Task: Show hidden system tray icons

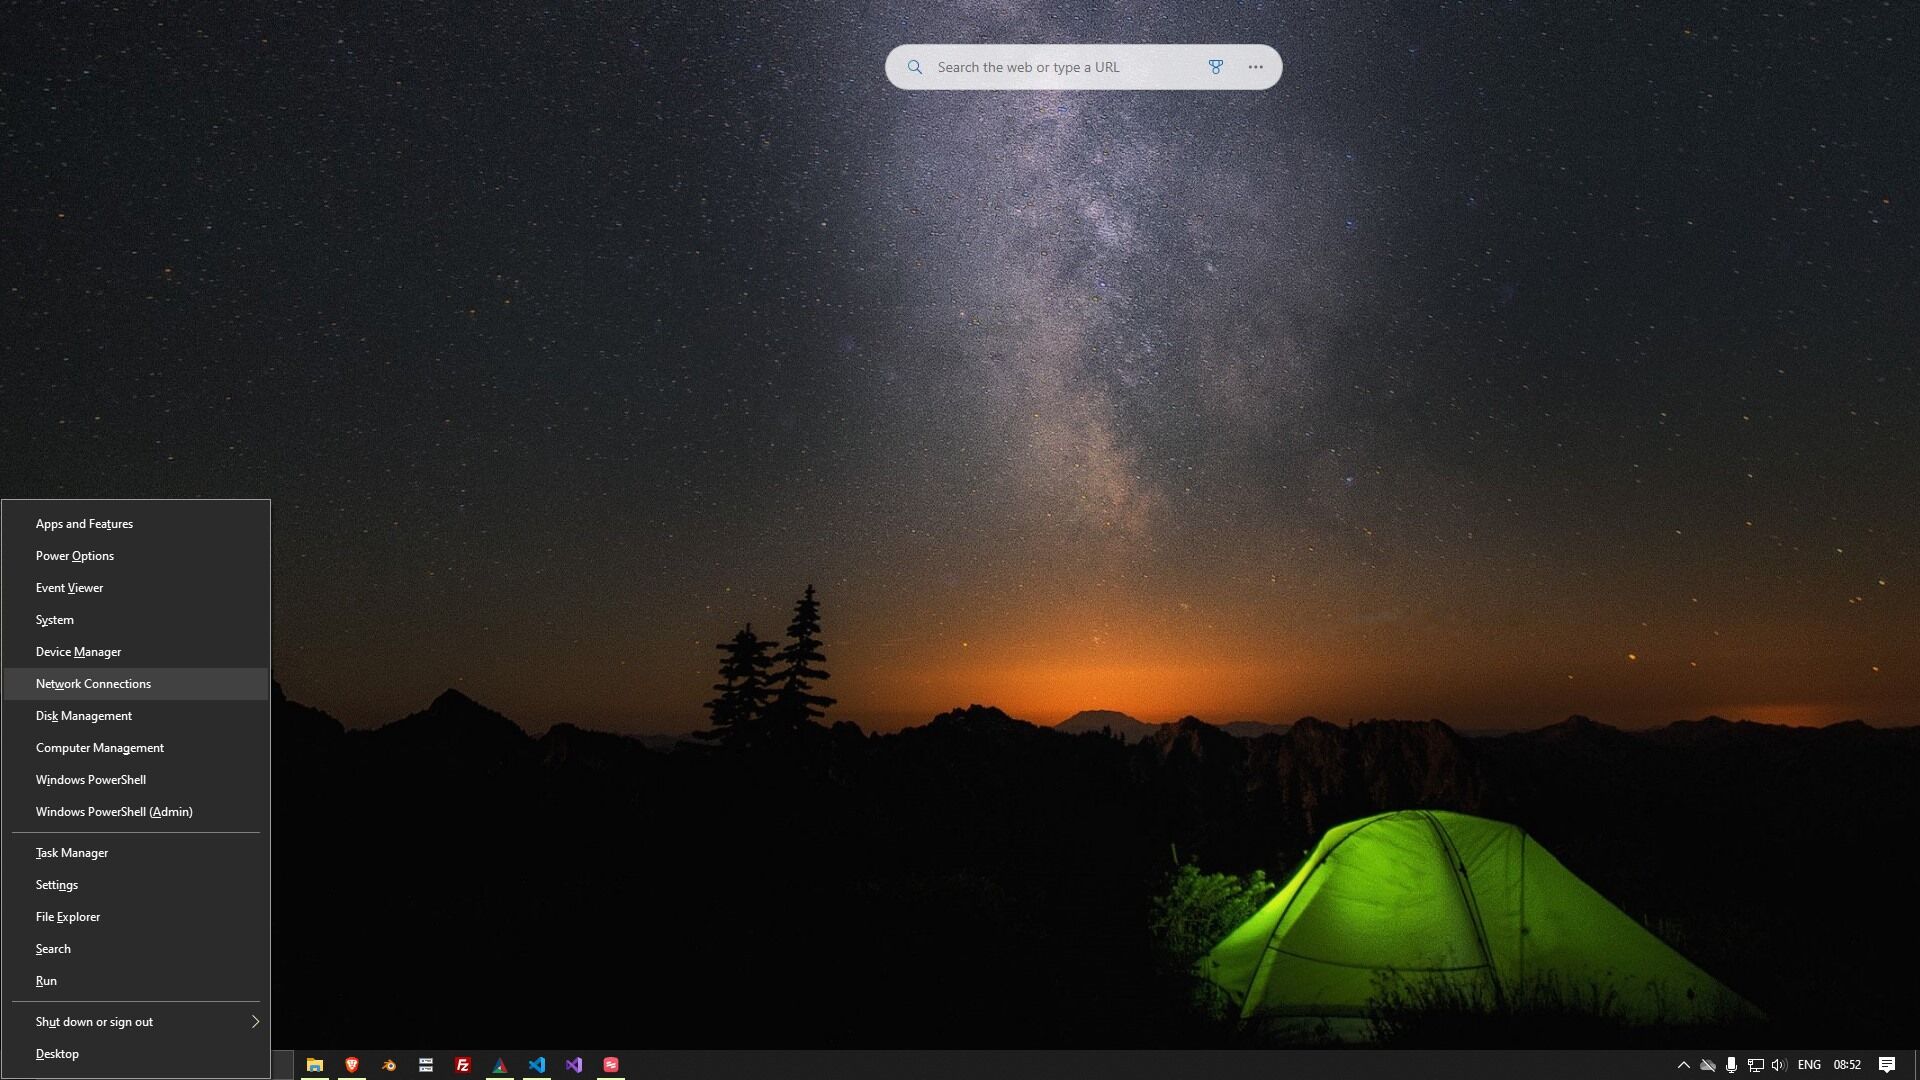Action: click(1683, 1065)
